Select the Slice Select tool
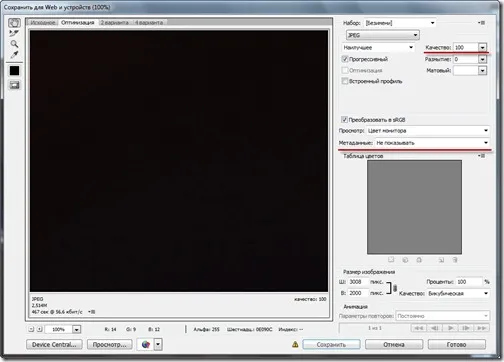This screenshot has width=504, height=362. [14, 33]
